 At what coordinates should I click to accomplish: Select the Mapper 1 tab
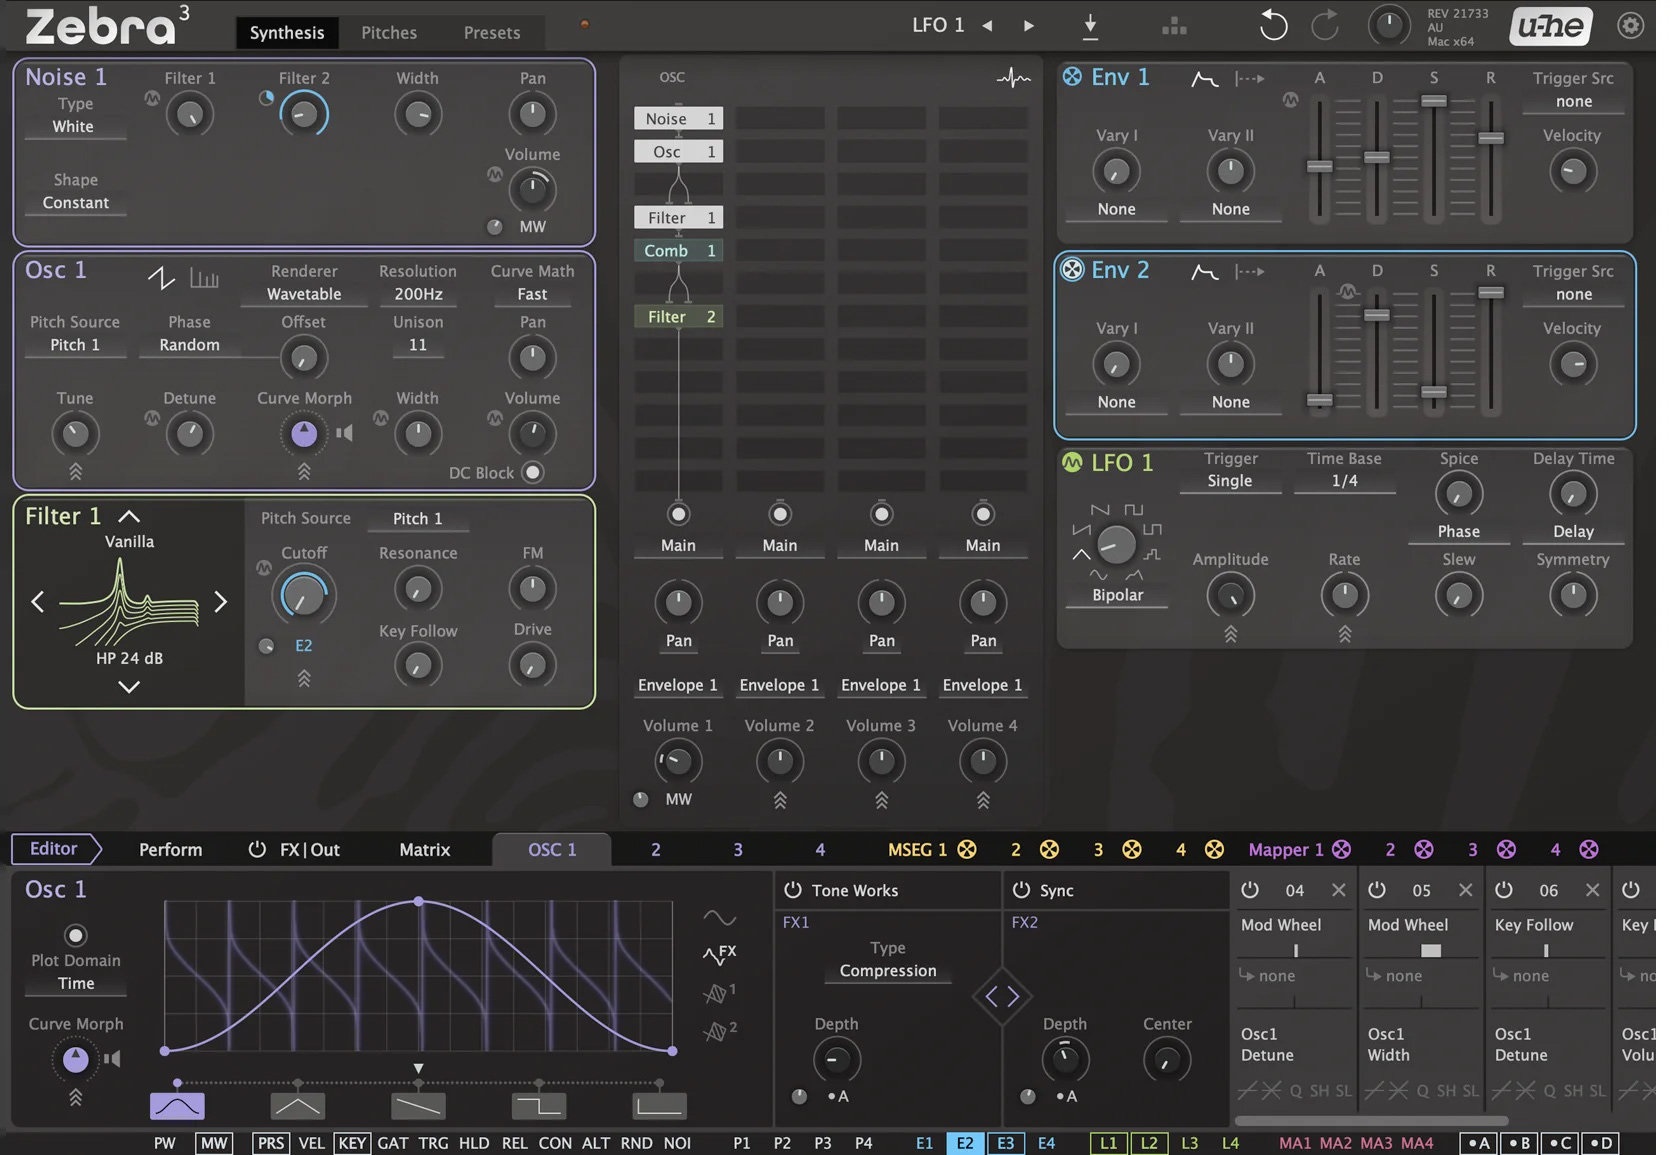1285,850
